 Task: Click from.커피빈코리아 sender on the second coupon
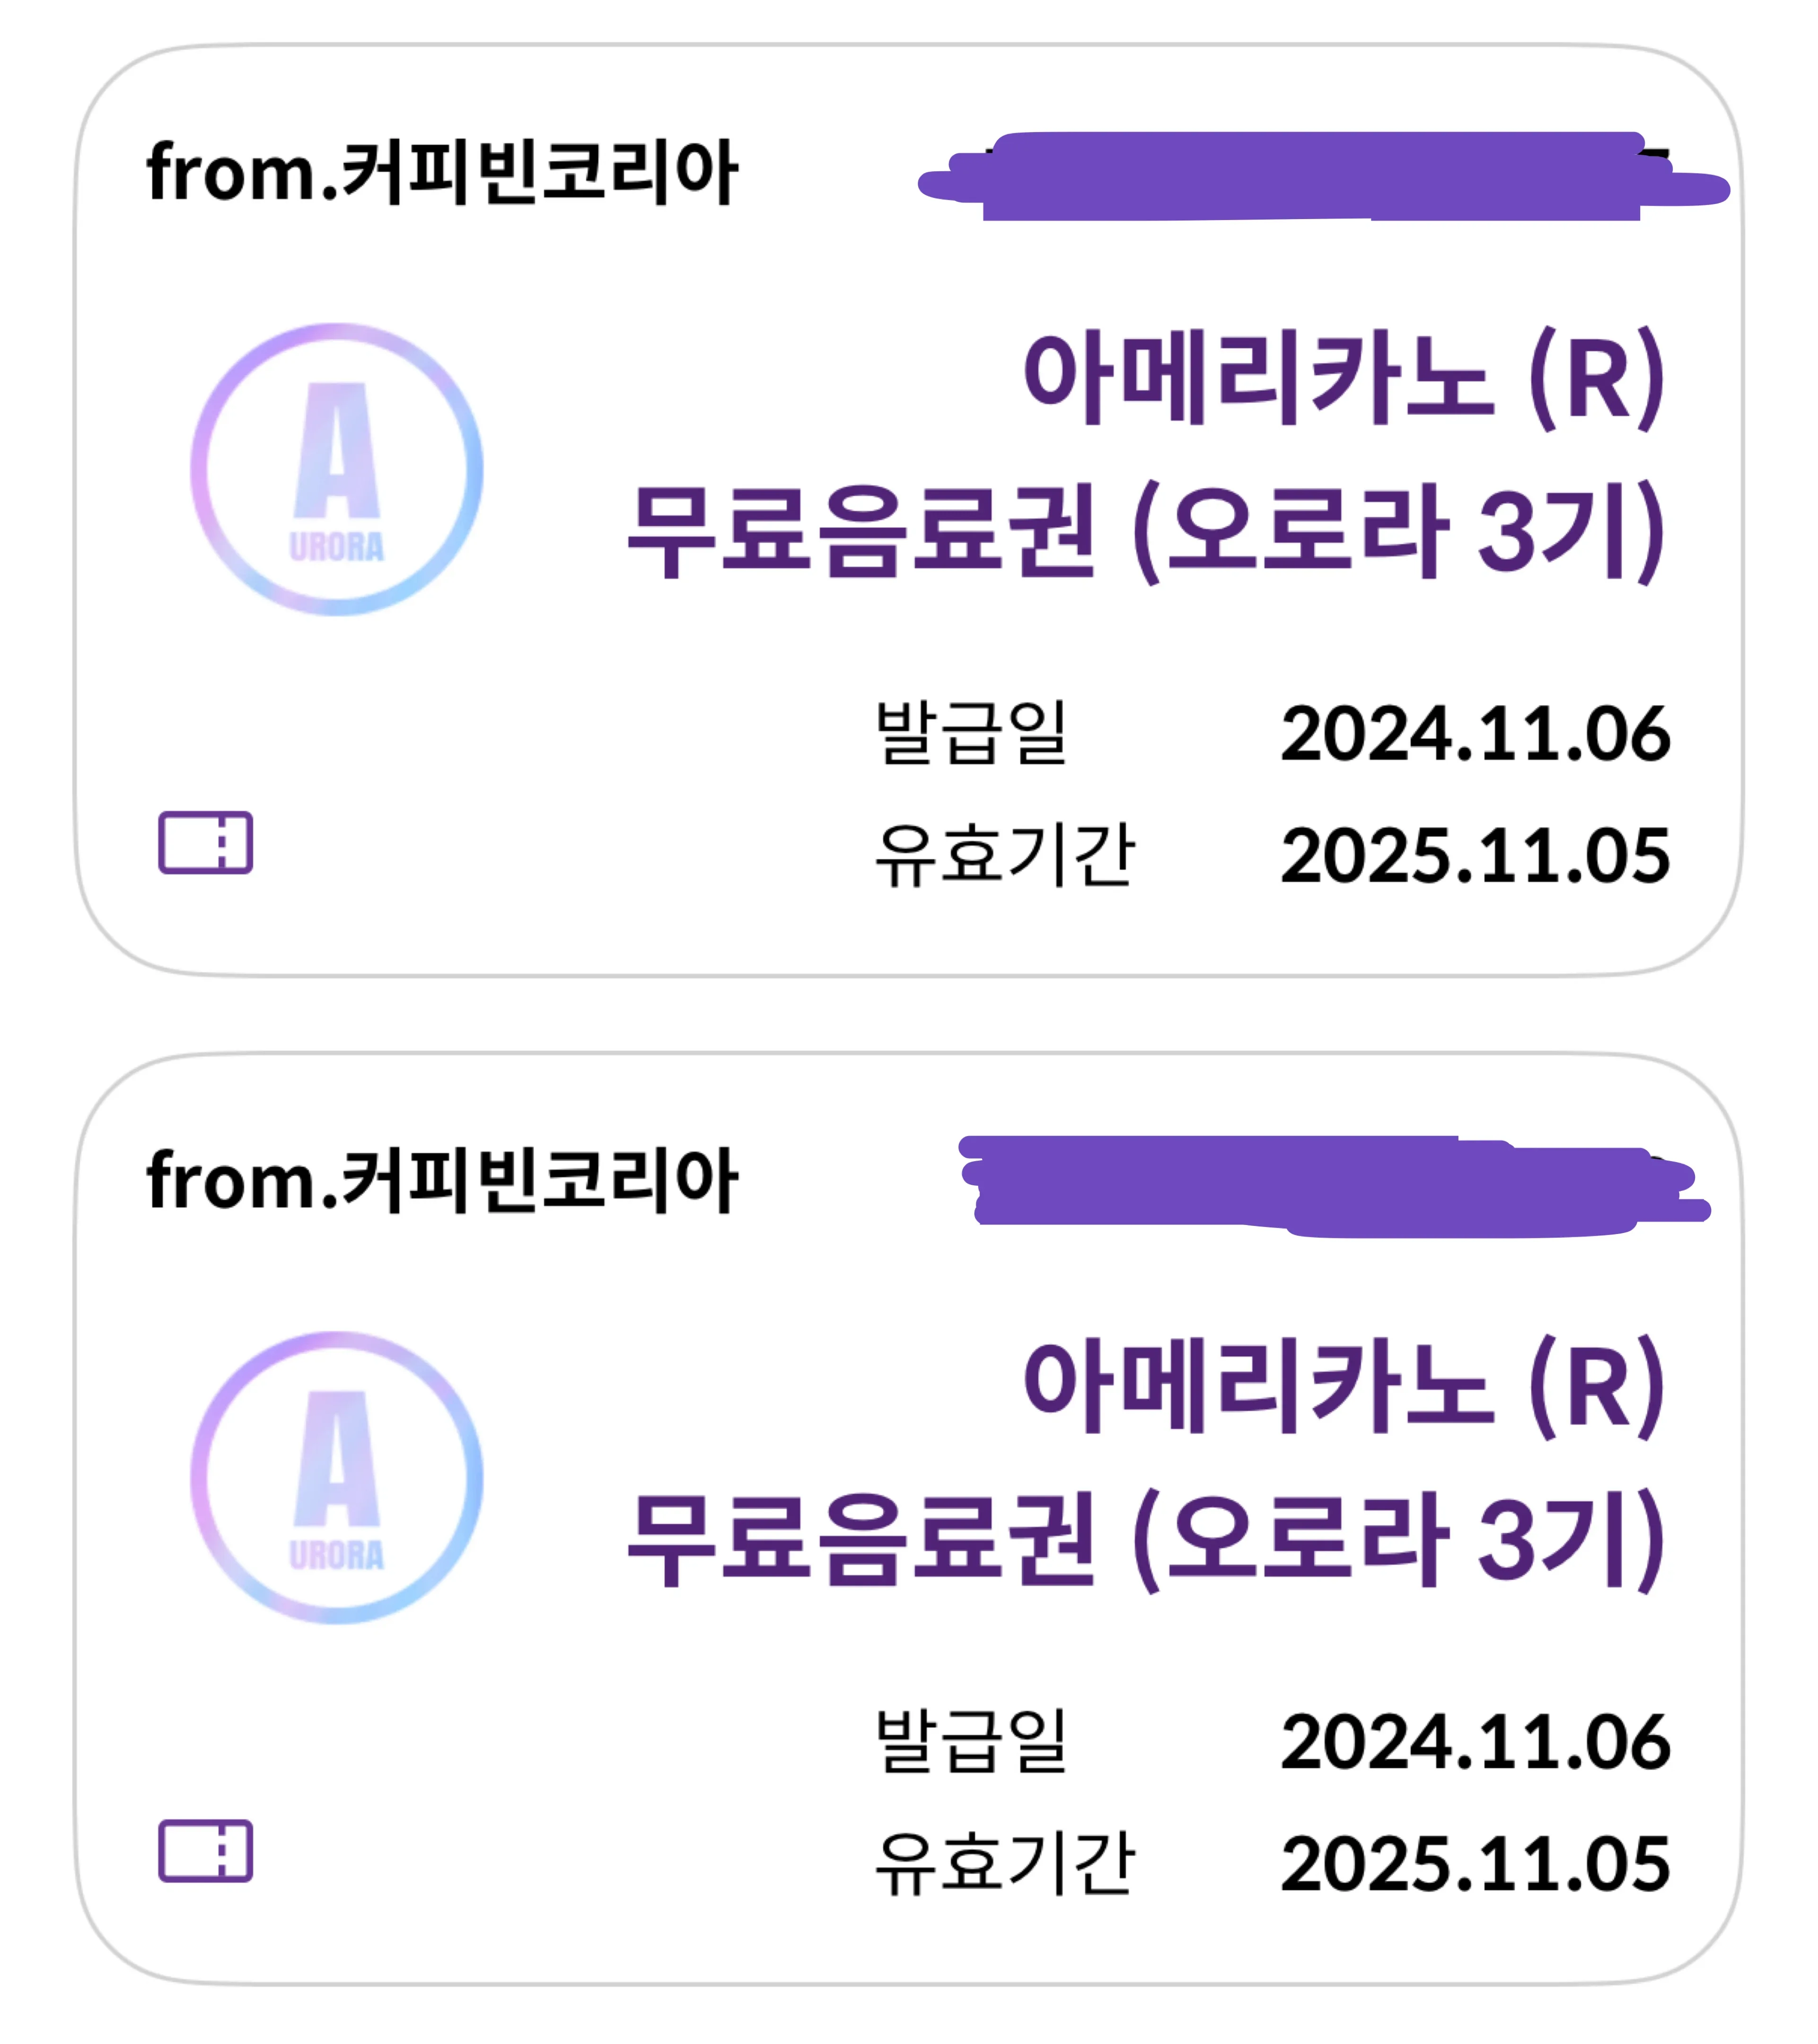(442, 1181)
